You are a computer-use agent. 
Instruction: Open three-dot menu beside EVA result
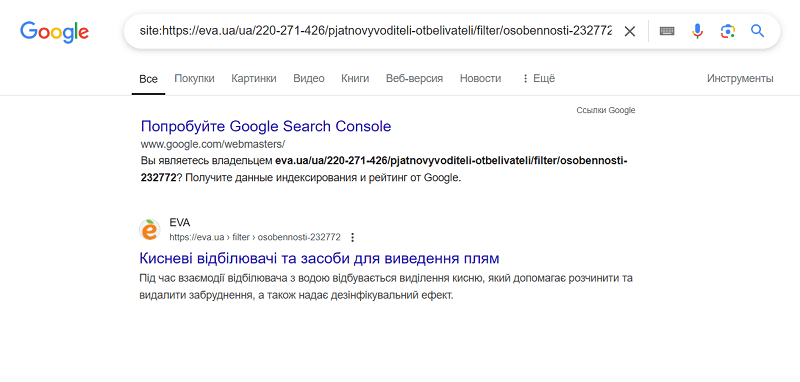click(x=352, y=237)
